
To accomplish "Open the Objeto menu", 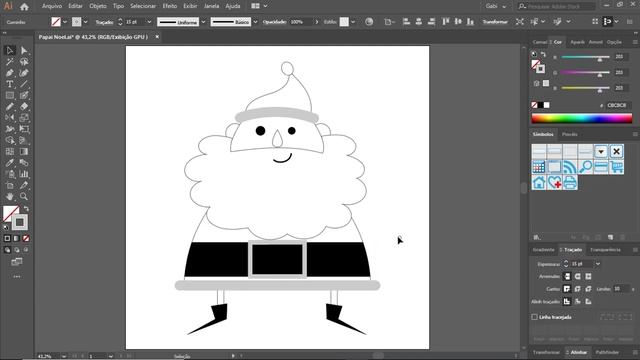I will (x=98, y=6).
